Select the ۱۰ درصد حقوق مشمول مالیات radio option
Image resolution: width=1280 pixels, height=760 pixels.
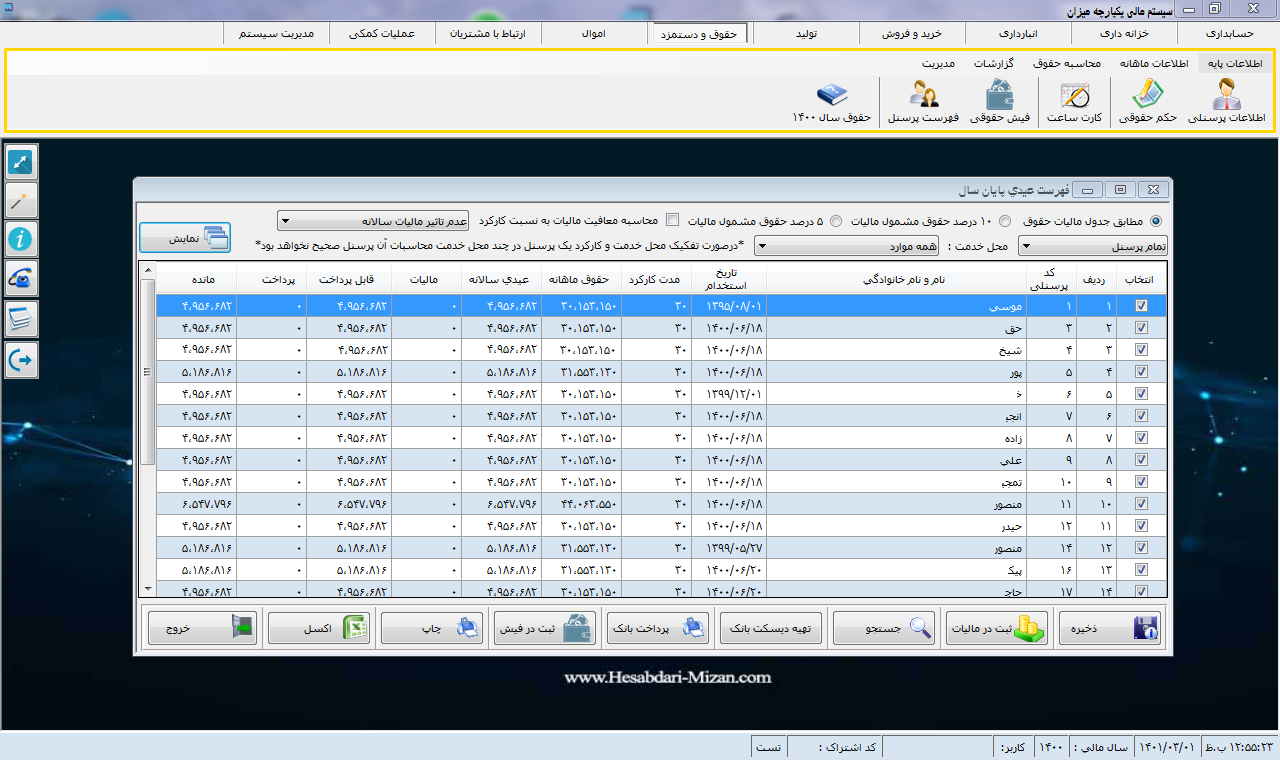(1005, 221)
